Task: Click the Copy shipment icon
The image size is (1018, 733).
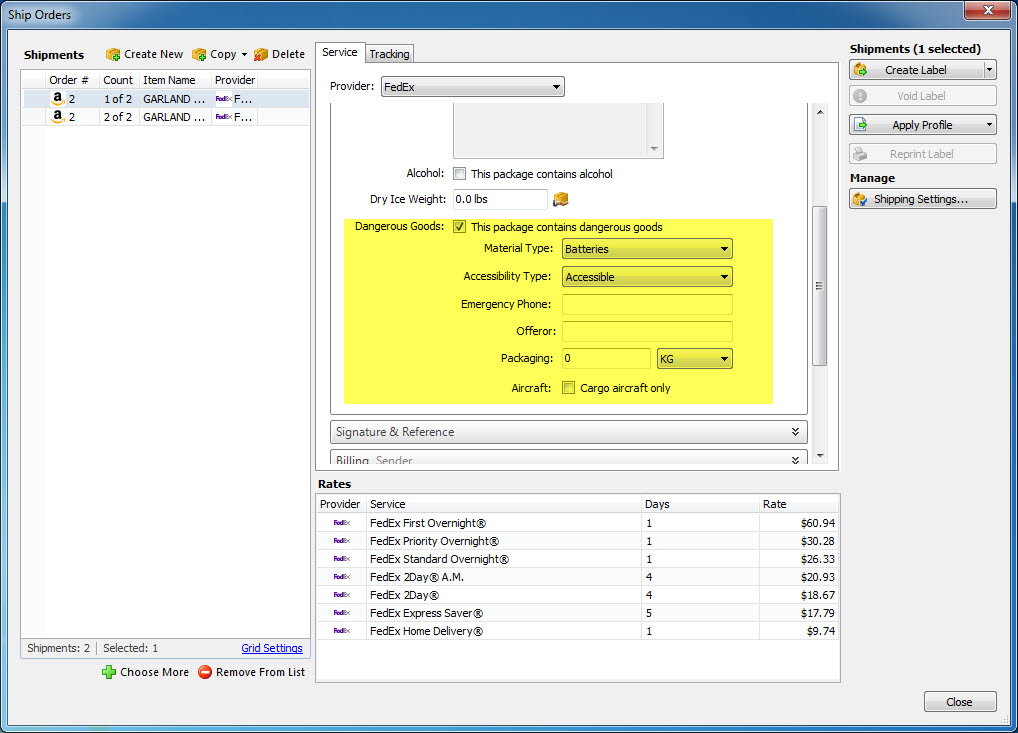Action: [199, 54]
